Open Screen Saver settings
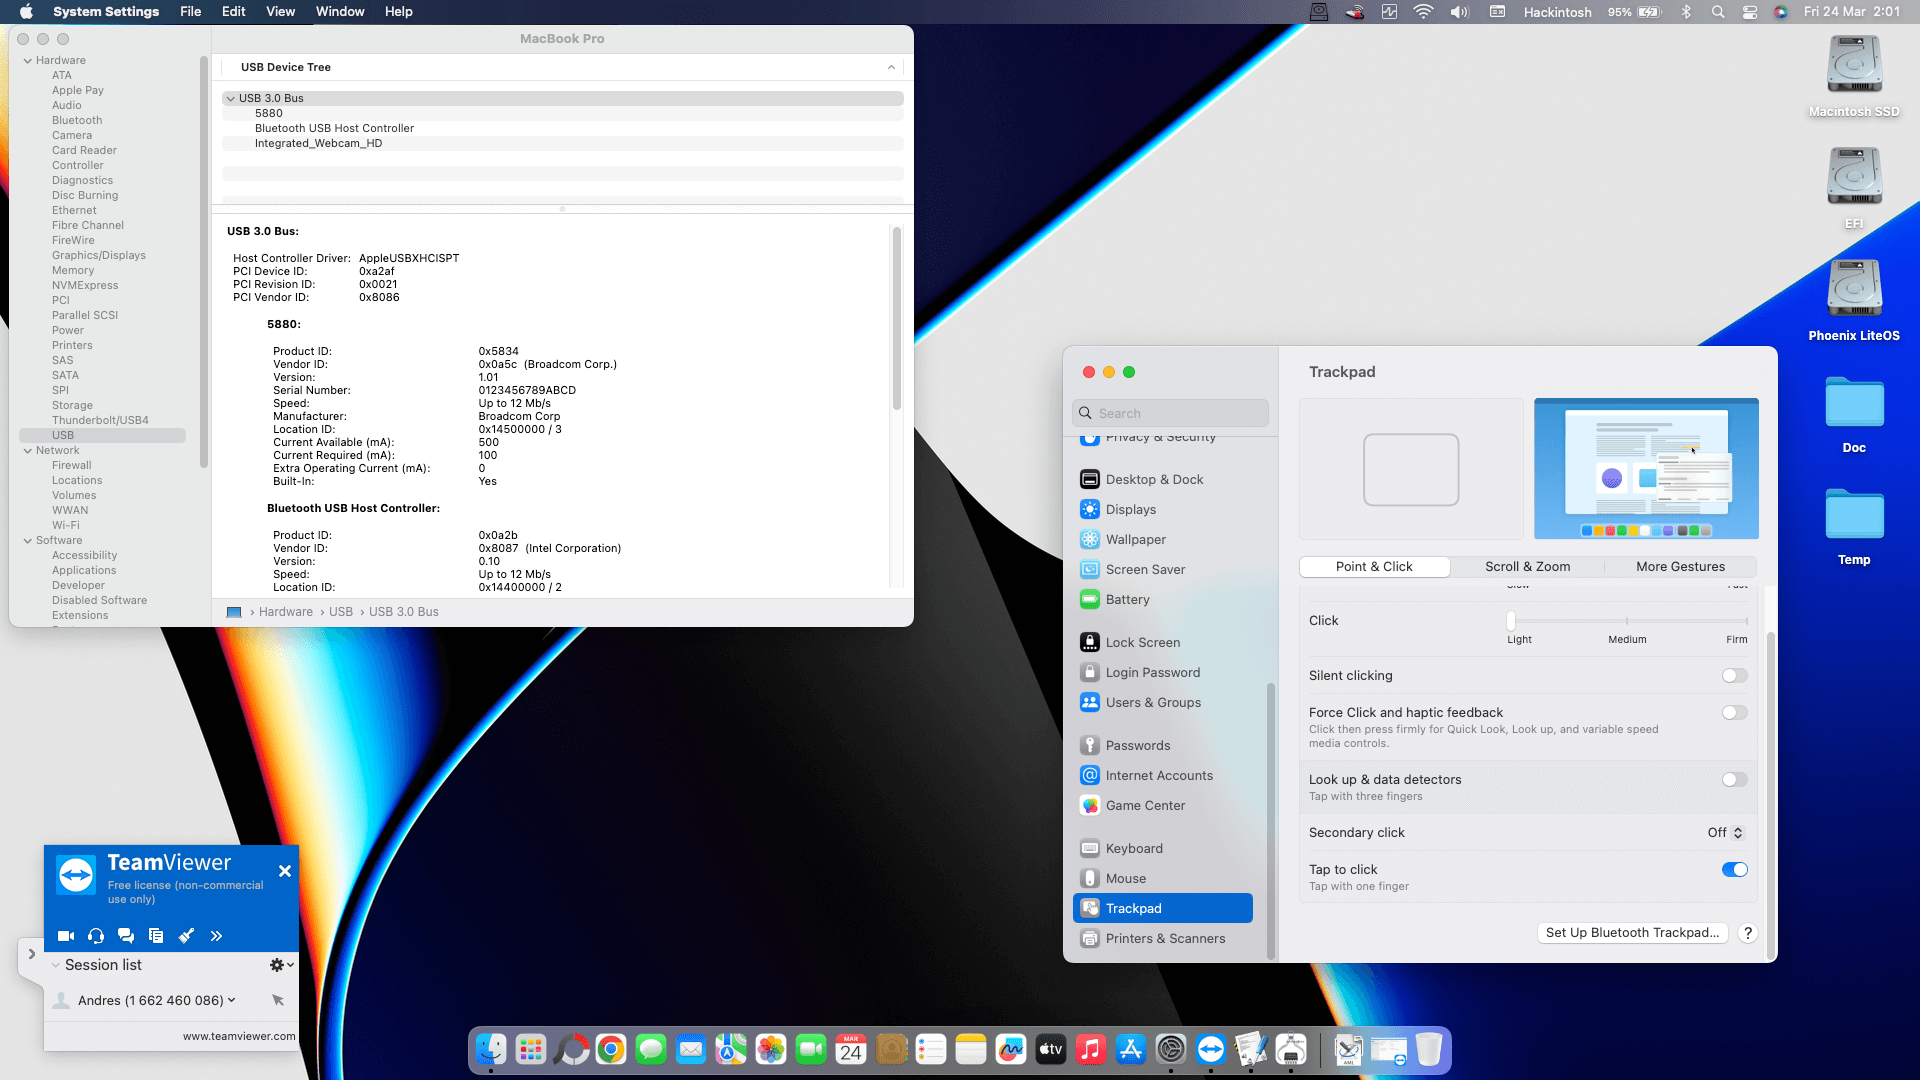1920x1080 pixels. pyautogui.click(x=1164, y=569)
